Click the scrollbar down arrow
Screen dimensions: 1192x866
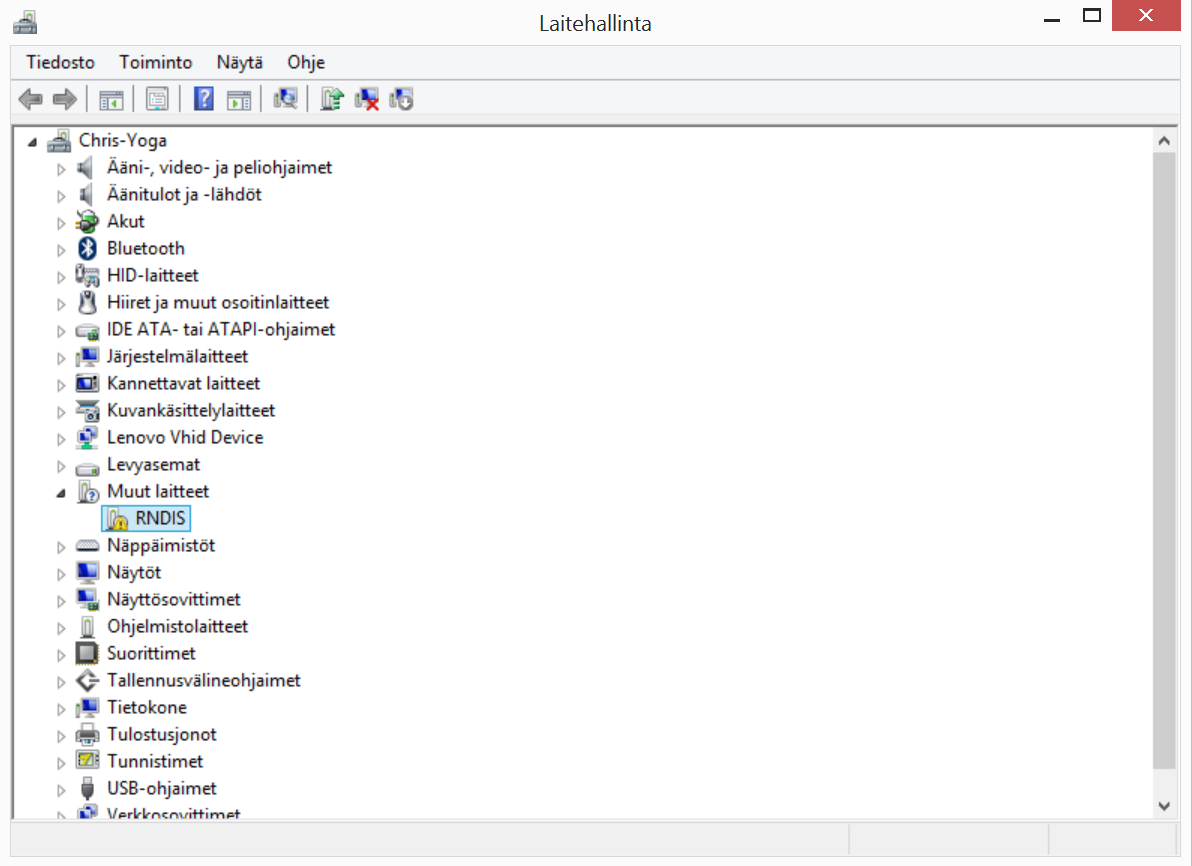1164,805
